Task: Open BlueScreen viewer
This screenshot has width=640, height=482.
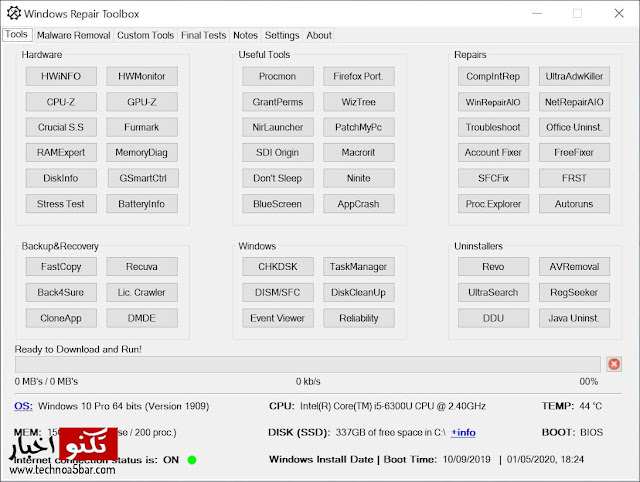Action: (278, 204)
